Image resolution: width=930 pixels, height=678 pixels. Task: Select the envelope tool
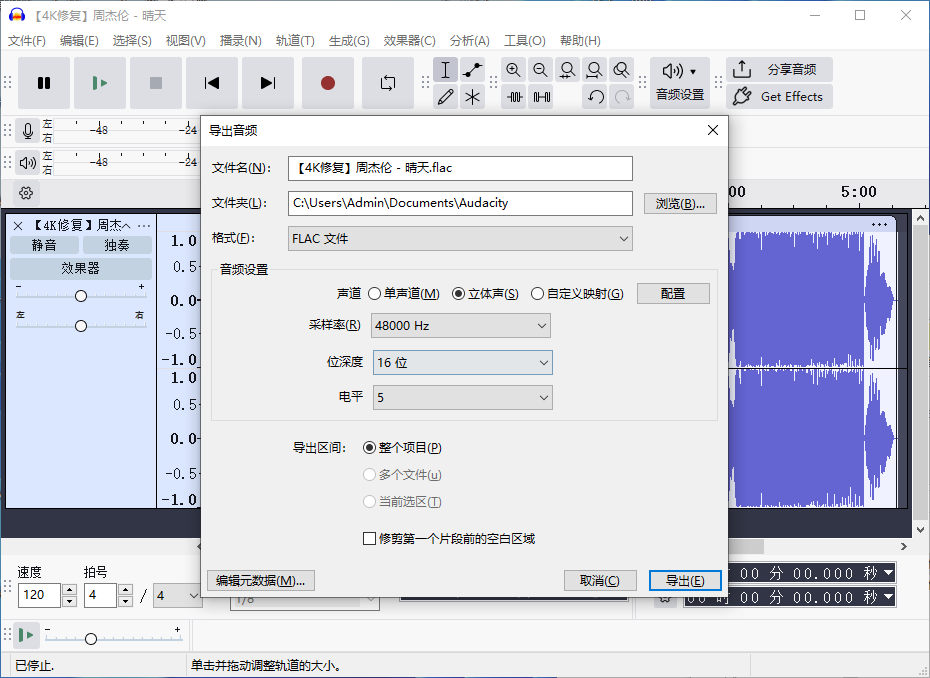point(471,69)
